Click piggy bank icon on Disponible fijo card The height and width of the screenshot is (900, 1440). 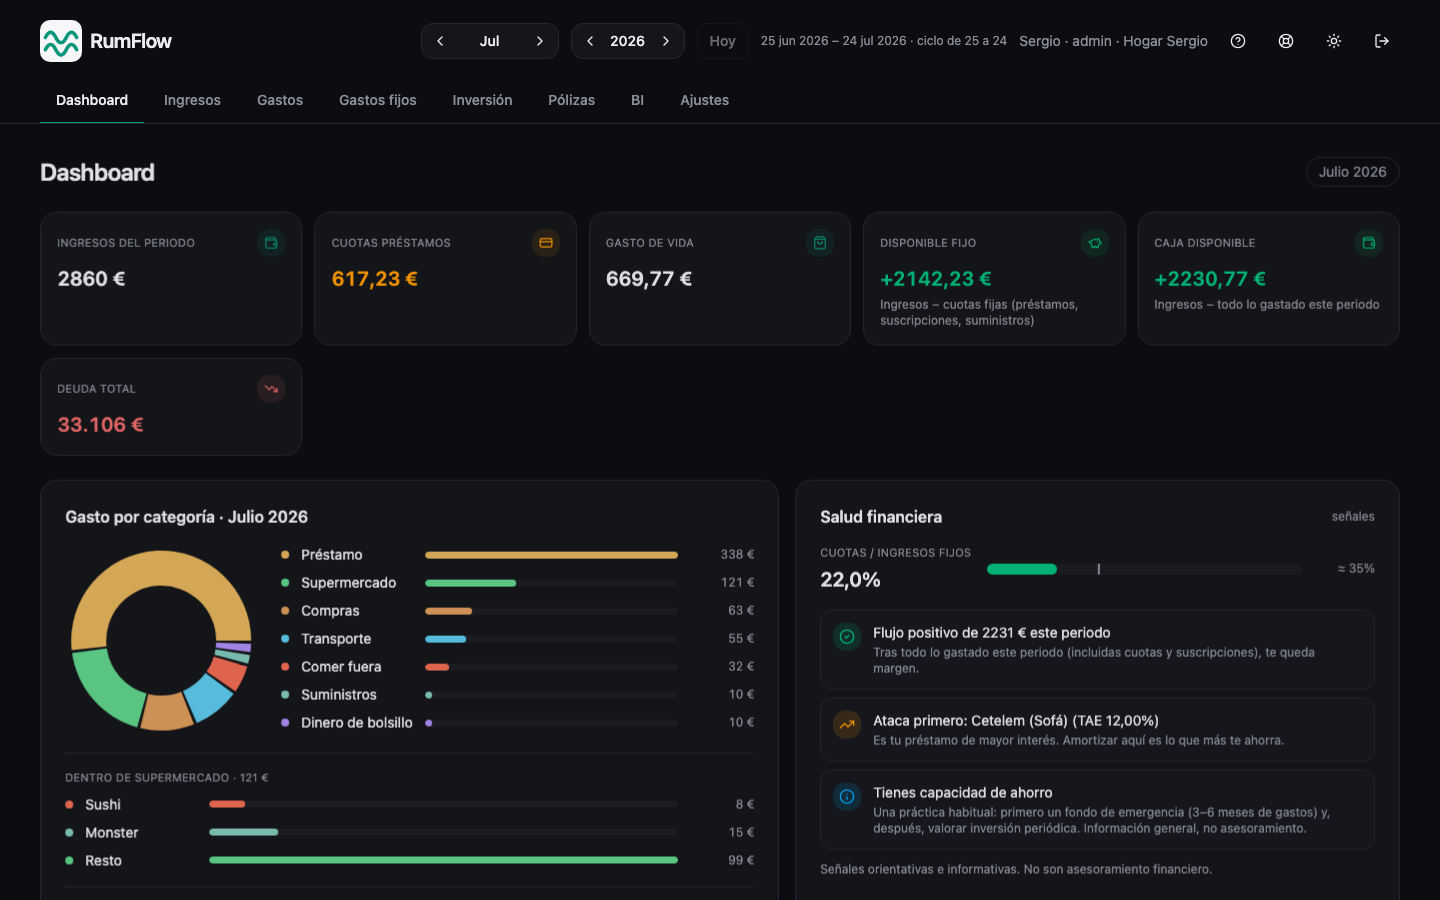coord(1095,243)
